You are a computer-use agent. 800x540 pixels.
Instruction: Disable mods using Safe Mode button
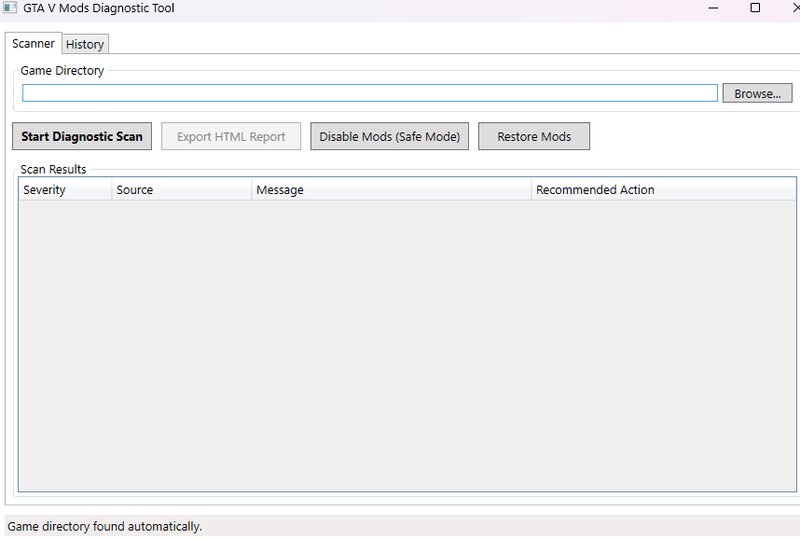tap(390, 137)
